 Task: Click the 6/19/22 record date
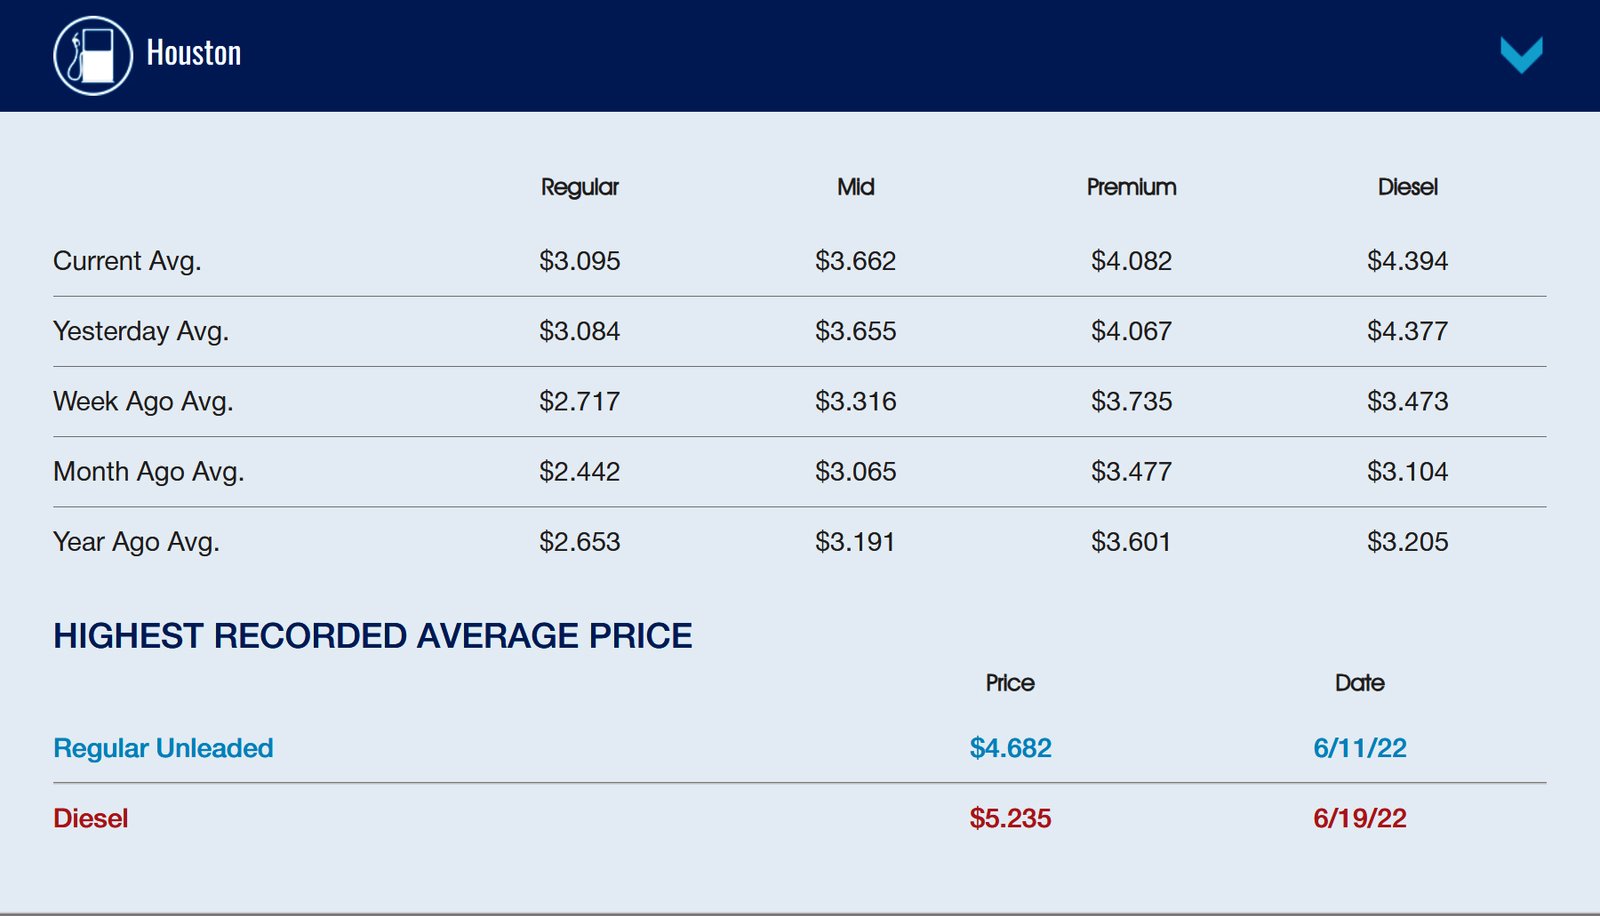(x=1359, y=818)
